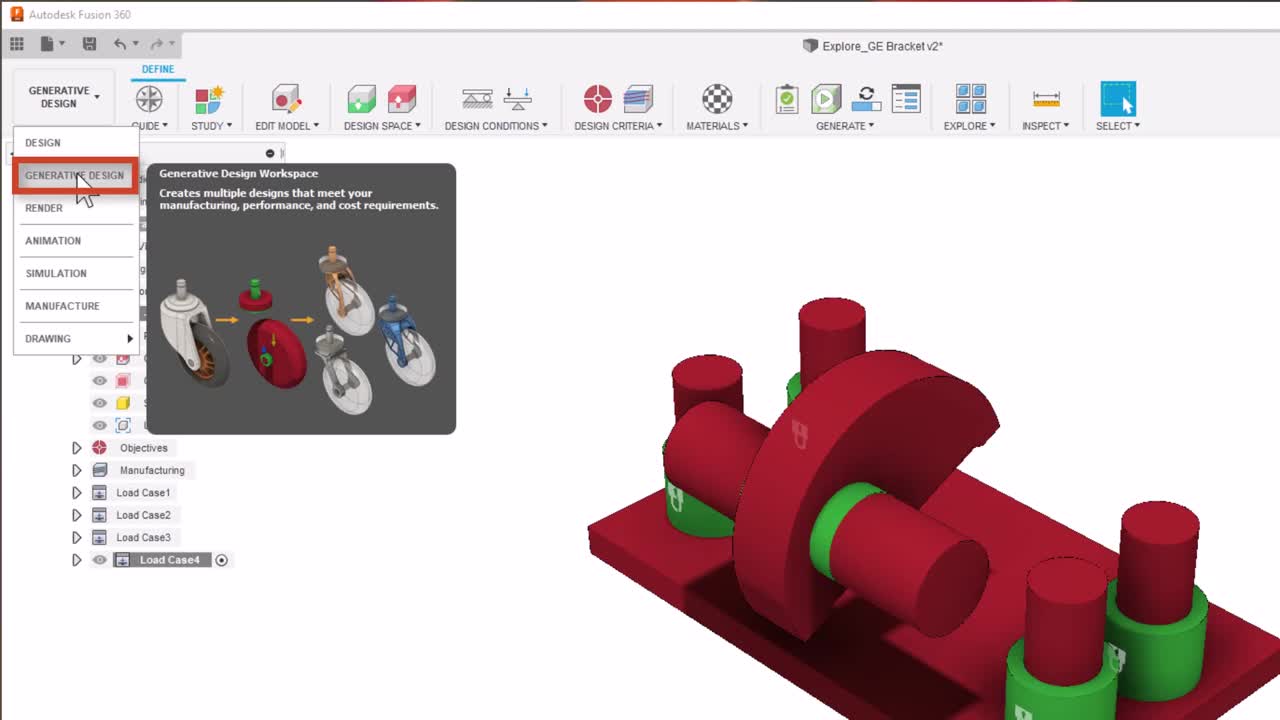
Task: Expand the Objectives tree node
Action: click(77, 447)
